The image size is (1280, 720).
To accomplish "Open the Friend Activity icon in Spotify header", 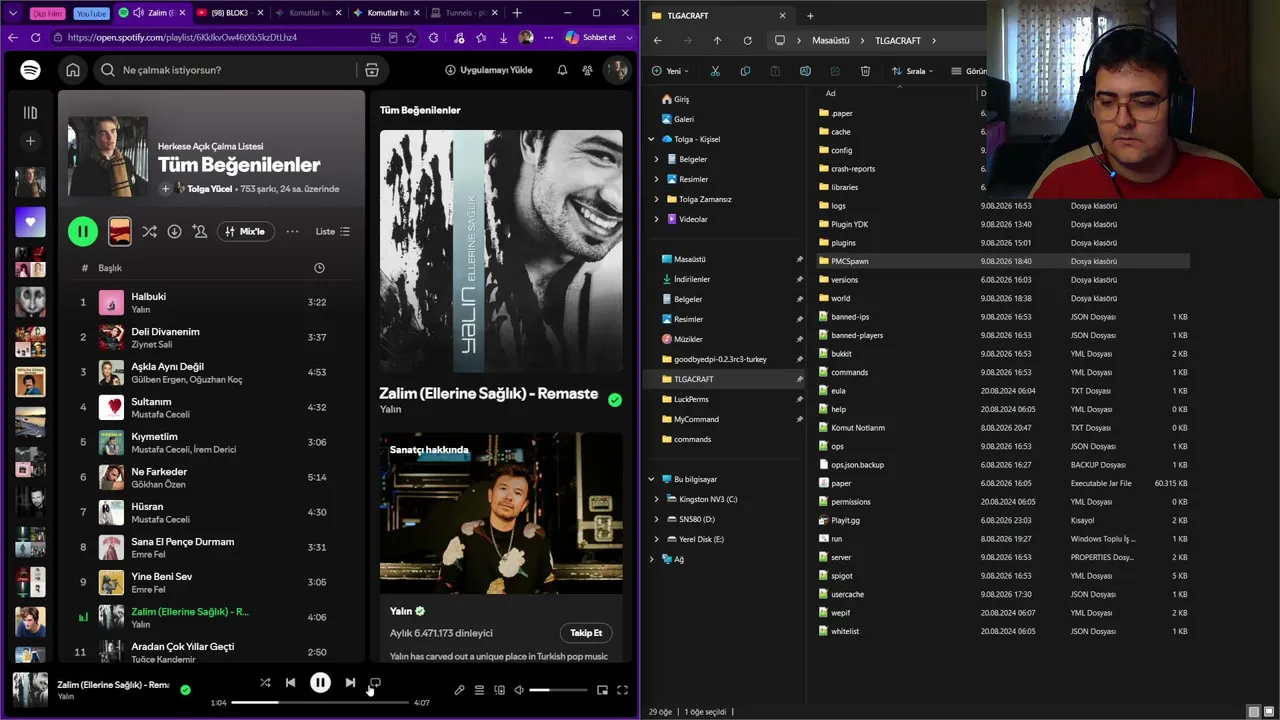I will click(587, 70).
